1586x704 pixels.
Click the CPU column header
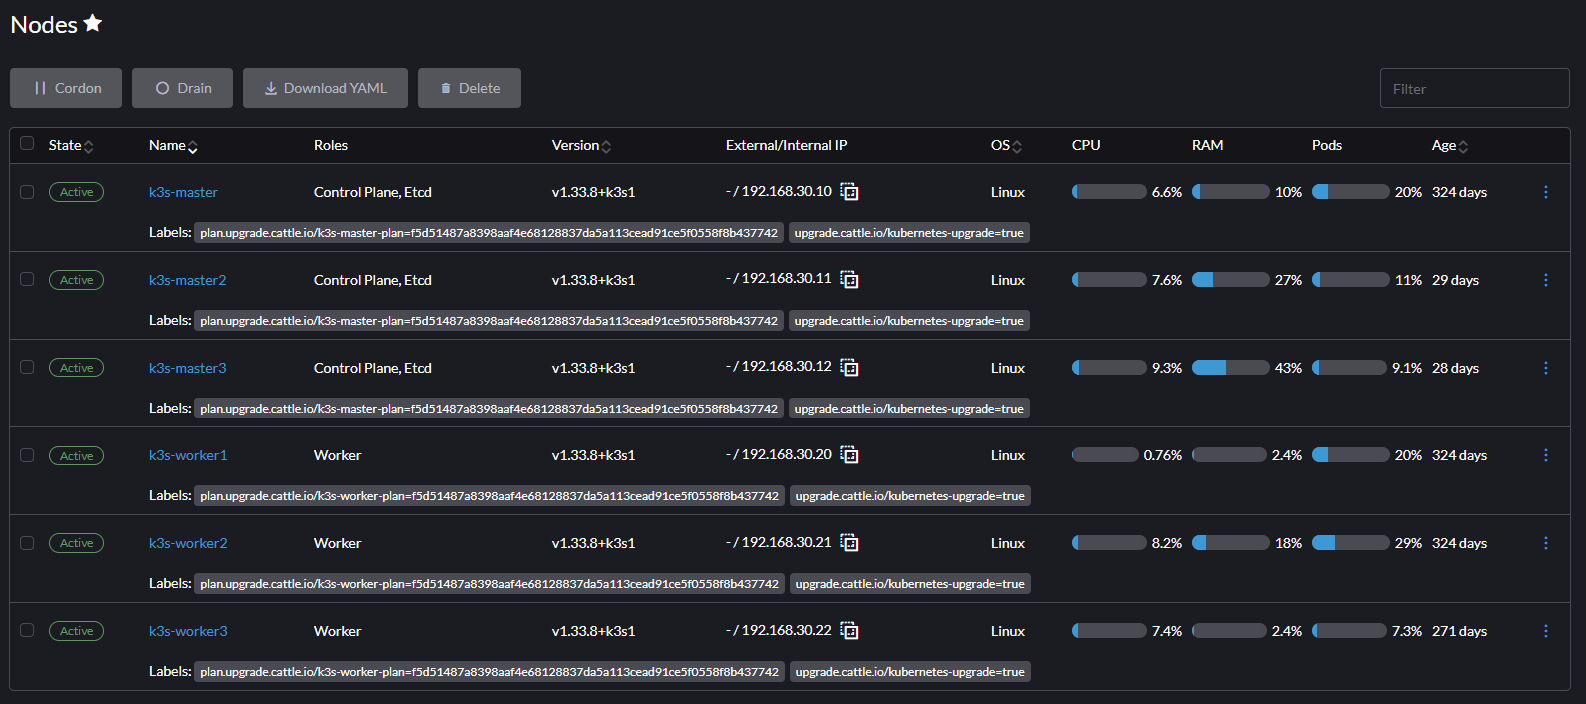[1086, 145]
